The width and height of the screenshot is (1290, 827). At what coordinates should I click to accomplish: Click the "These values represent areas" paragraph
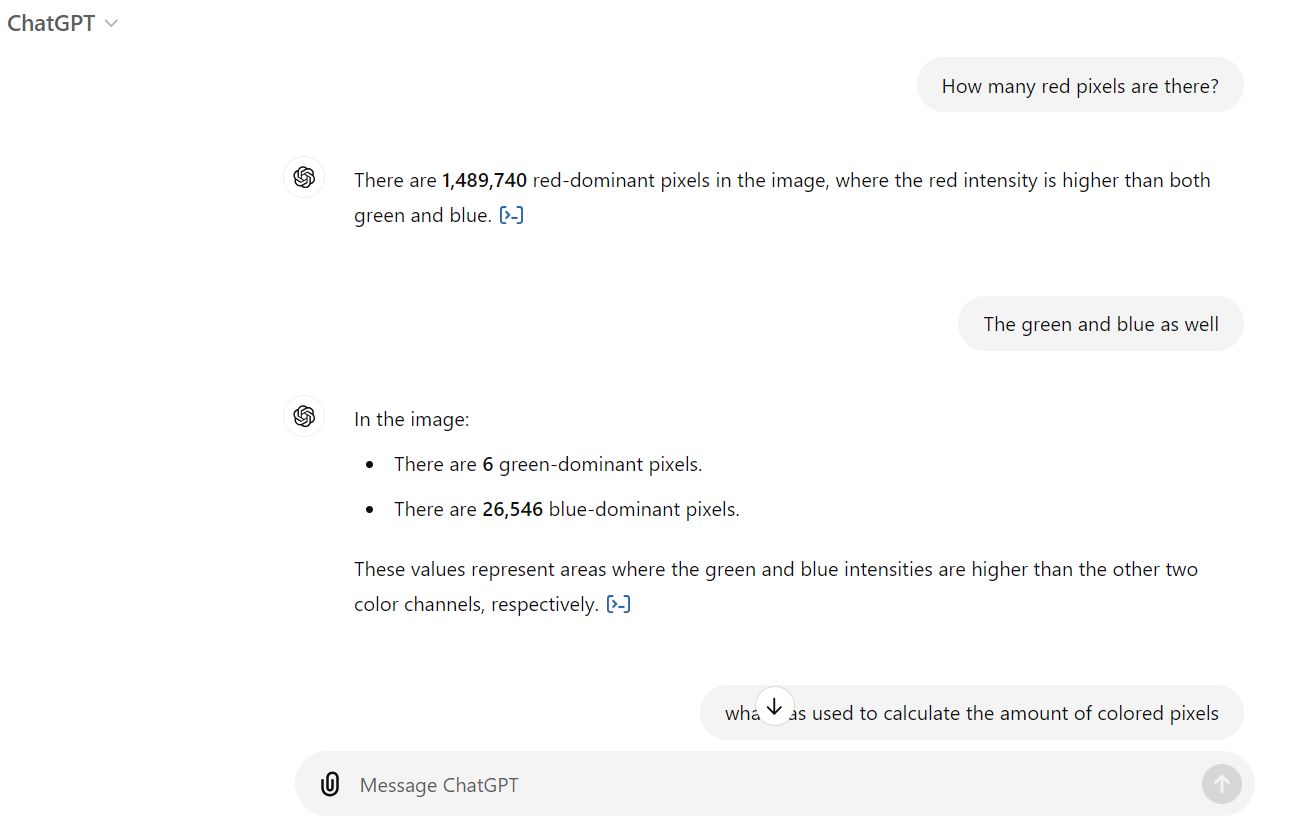point(775,570)
